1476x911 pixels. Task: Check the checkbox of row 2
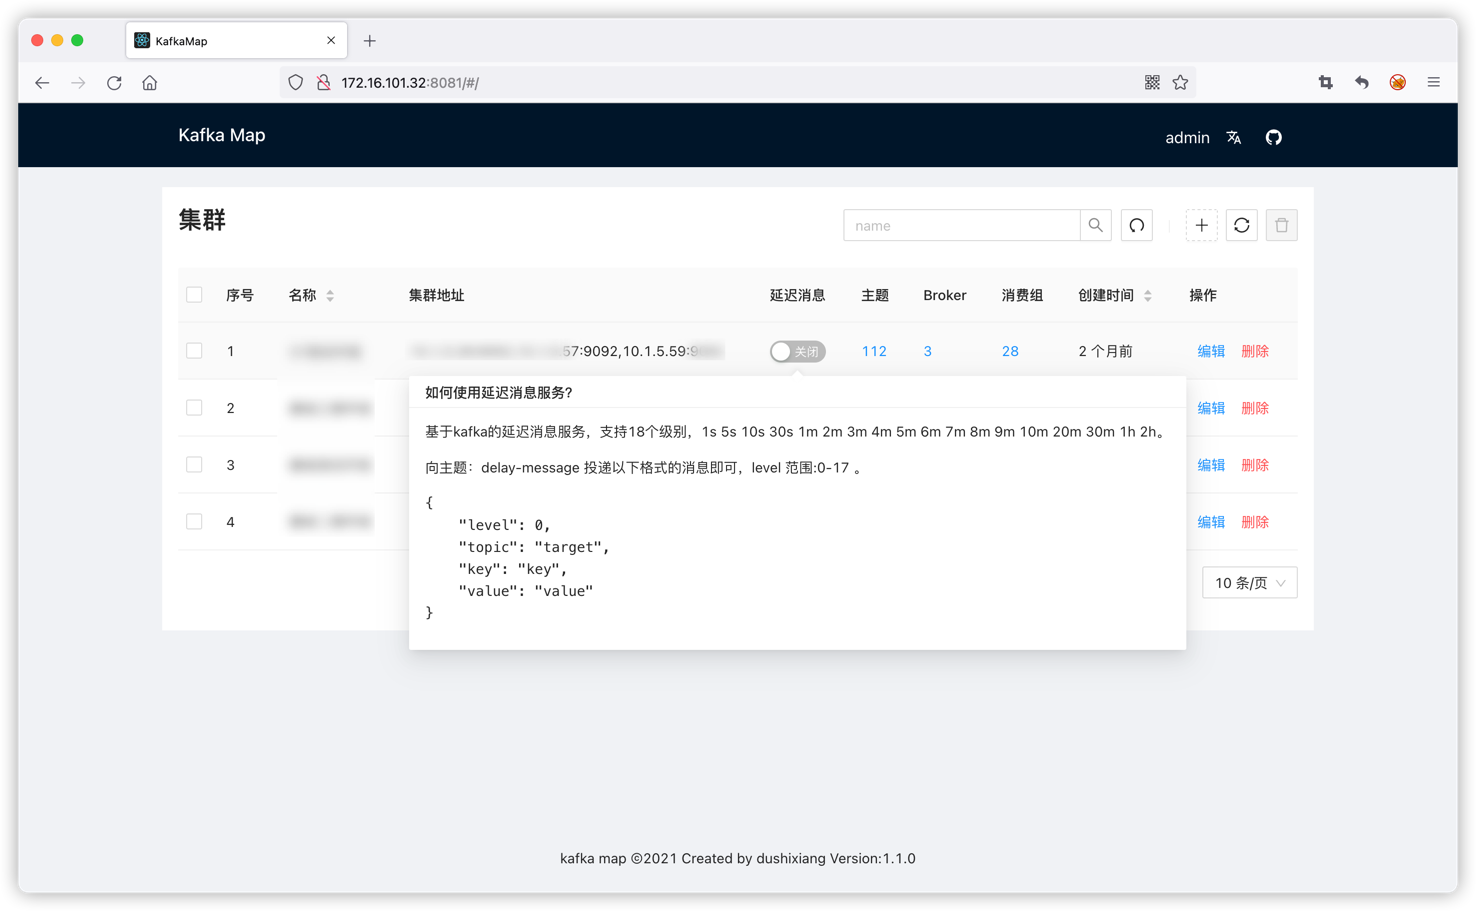click(194, 408)
